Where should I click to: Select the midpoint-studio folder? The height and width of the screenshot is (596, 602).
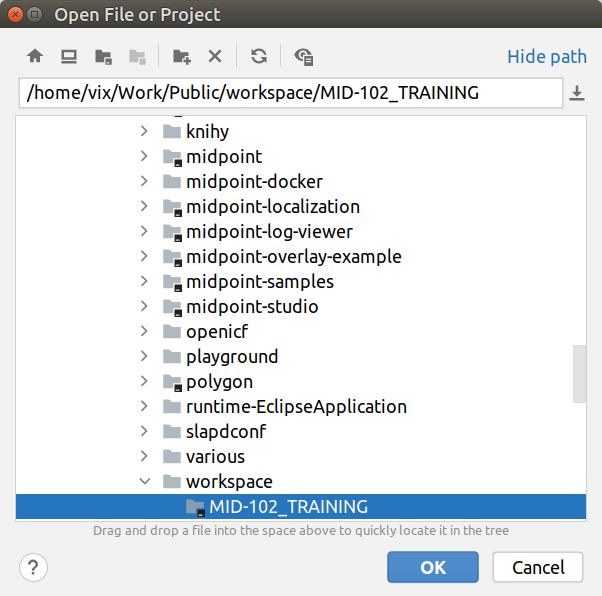click(301, 306)
